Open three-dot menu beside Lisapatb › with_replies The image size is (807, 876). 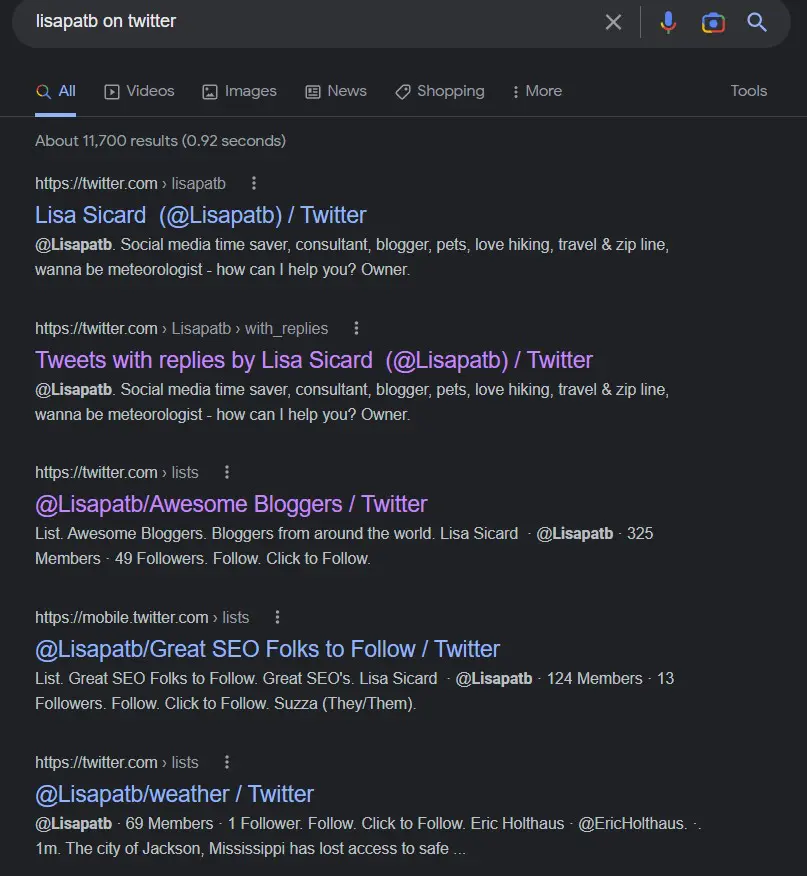click(356, 328)
